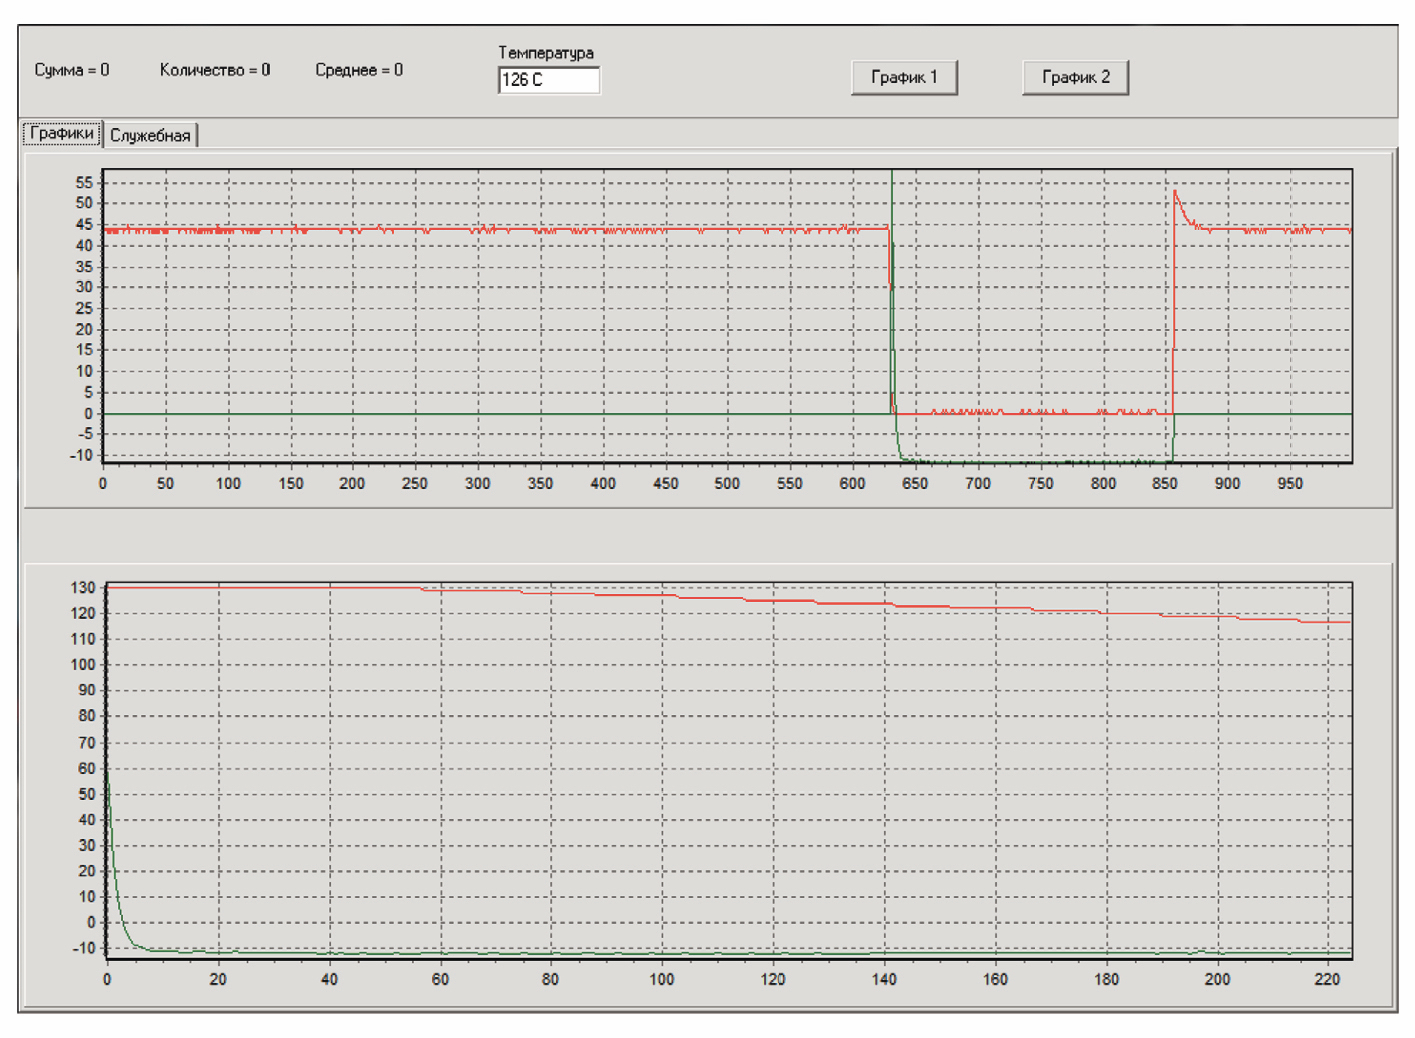
Task: Click the 130 y-axis label of lower chart
Action: (x=83, y=588)
